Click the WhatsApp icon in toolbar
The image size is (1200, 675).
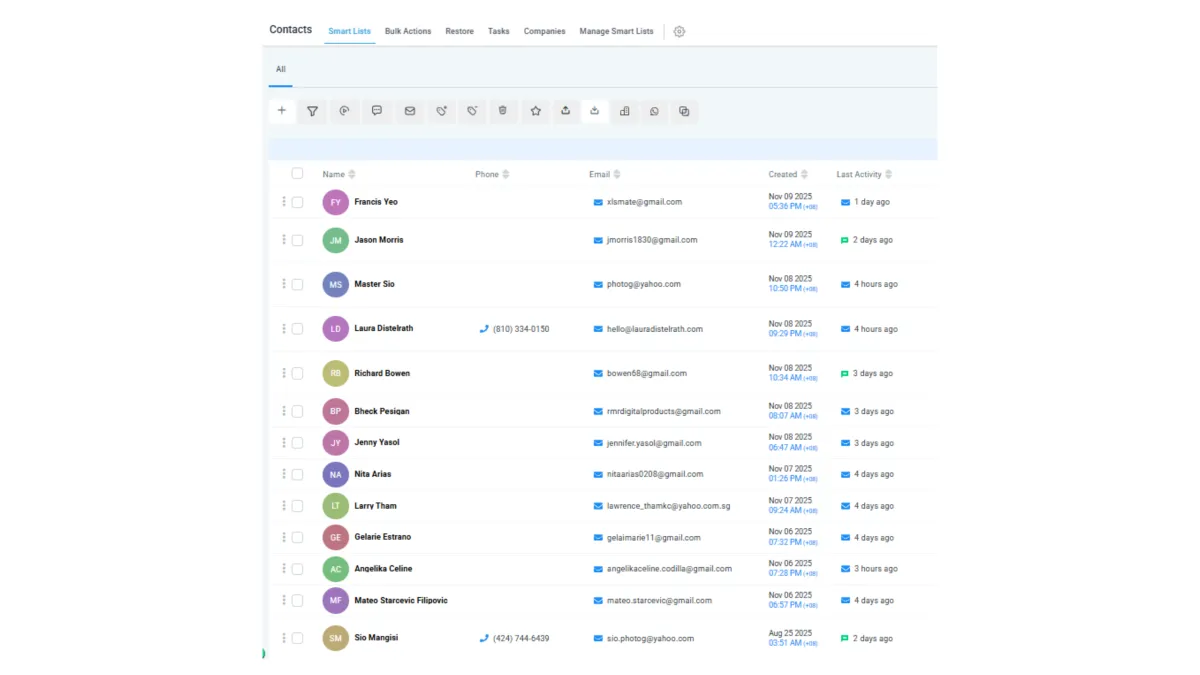click(x=654, y=111)
